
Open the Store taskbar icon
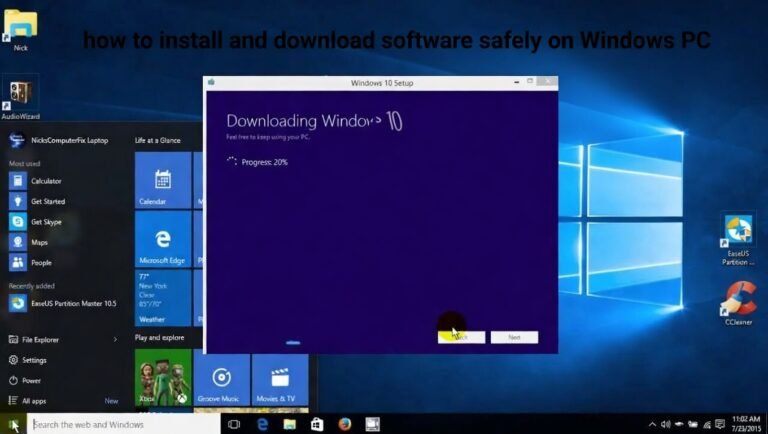[x=317, y=424]
